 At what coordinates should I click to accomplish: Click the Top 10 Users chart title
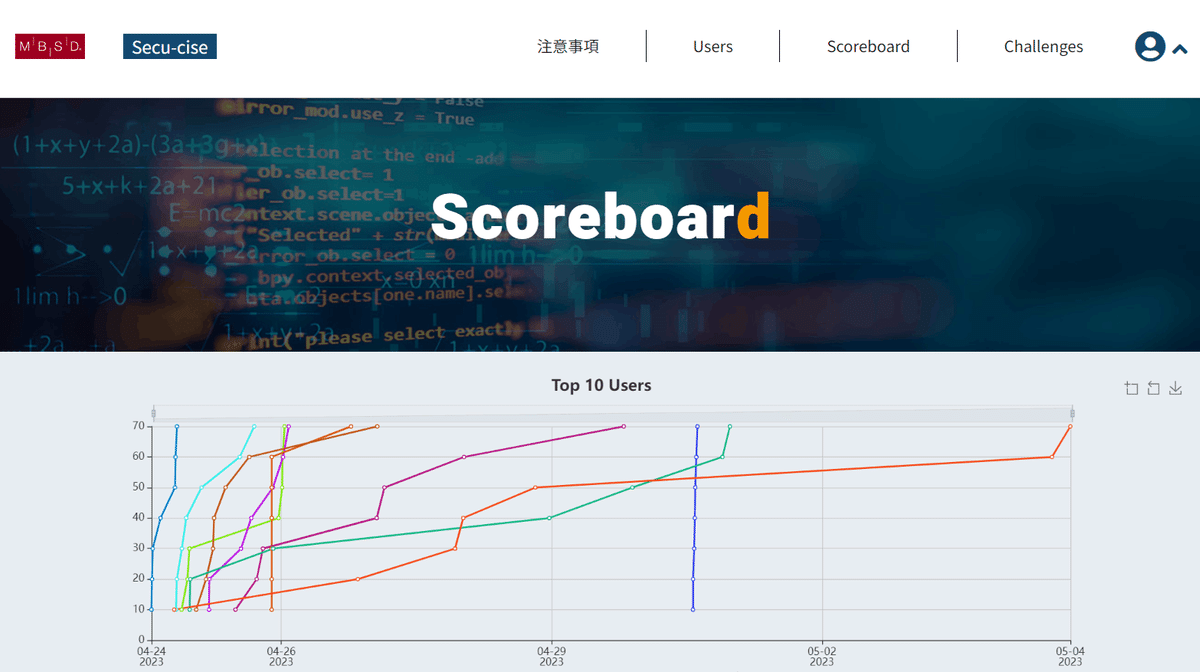pyautogui.click(x=601, y=385)
